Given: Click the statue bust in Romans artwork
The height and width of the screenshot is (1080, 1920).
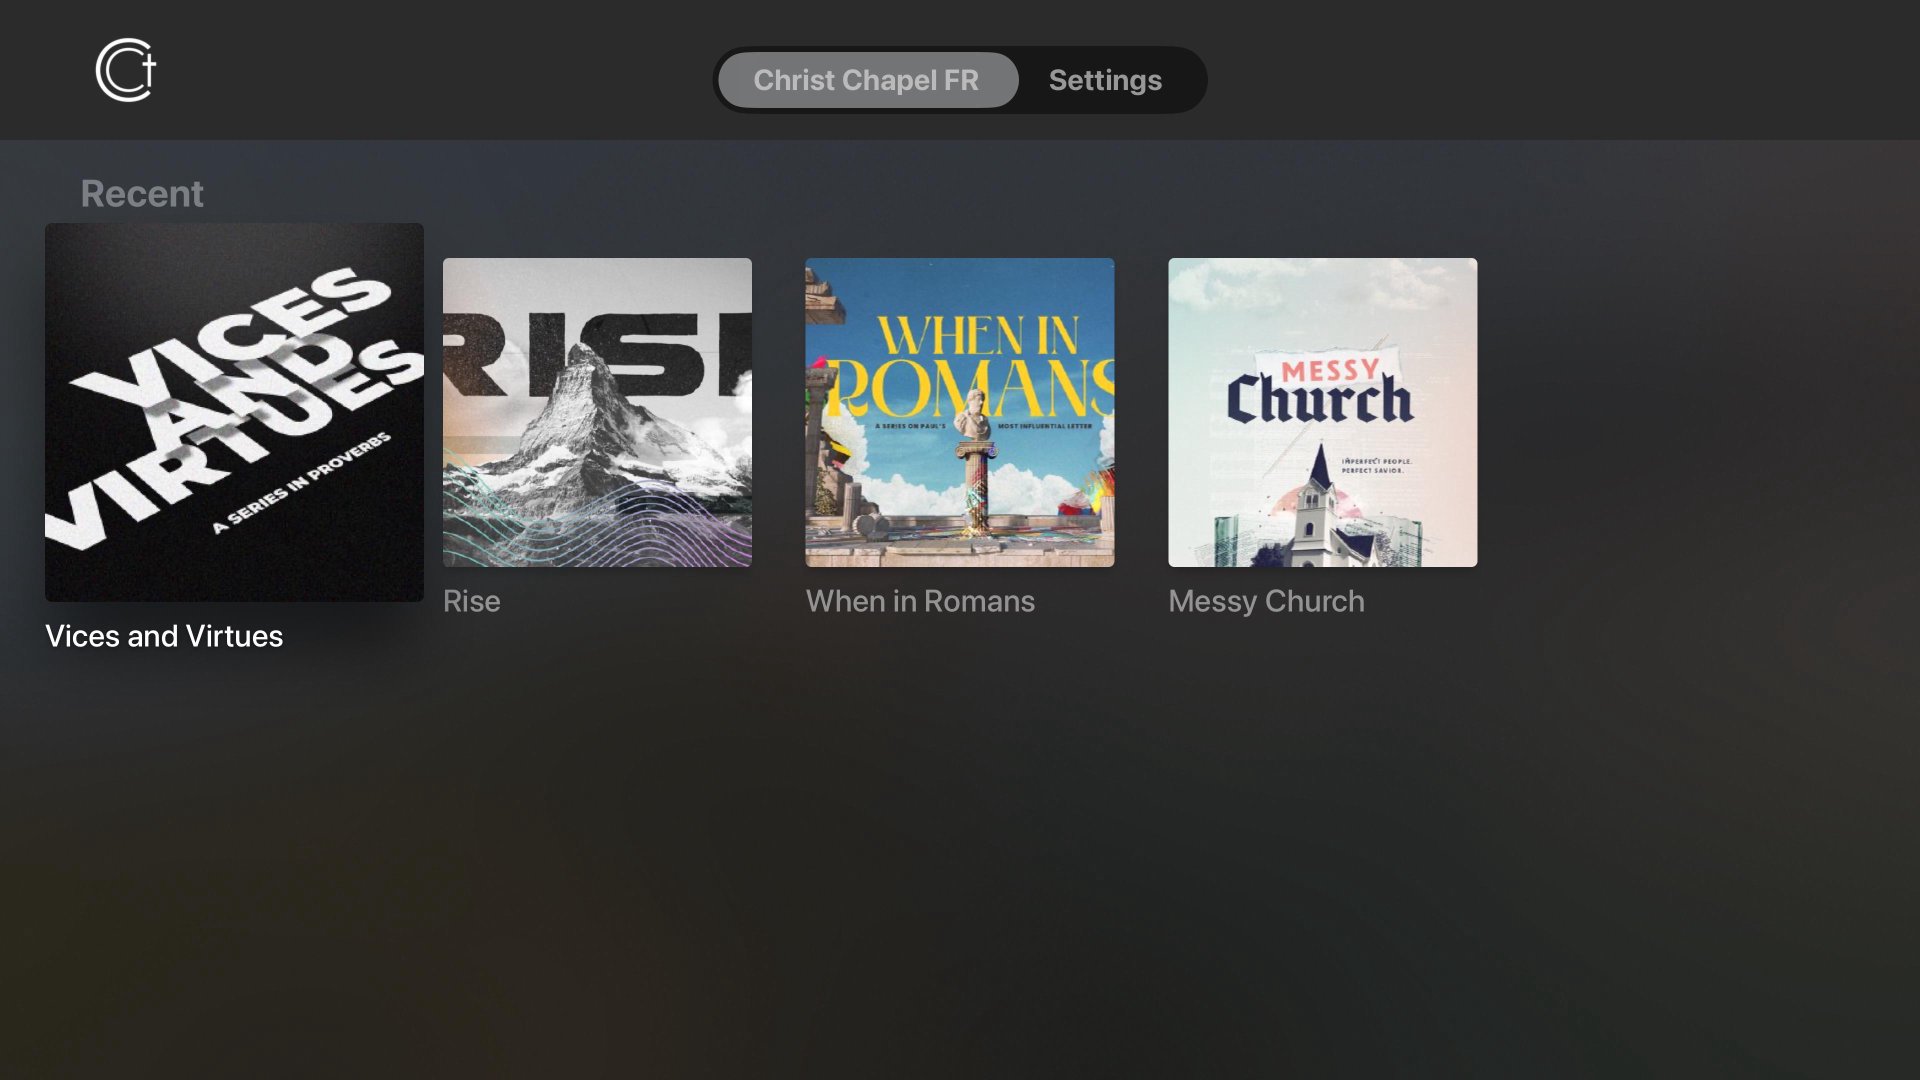Looking at the screenshot, I should point(973,416).
